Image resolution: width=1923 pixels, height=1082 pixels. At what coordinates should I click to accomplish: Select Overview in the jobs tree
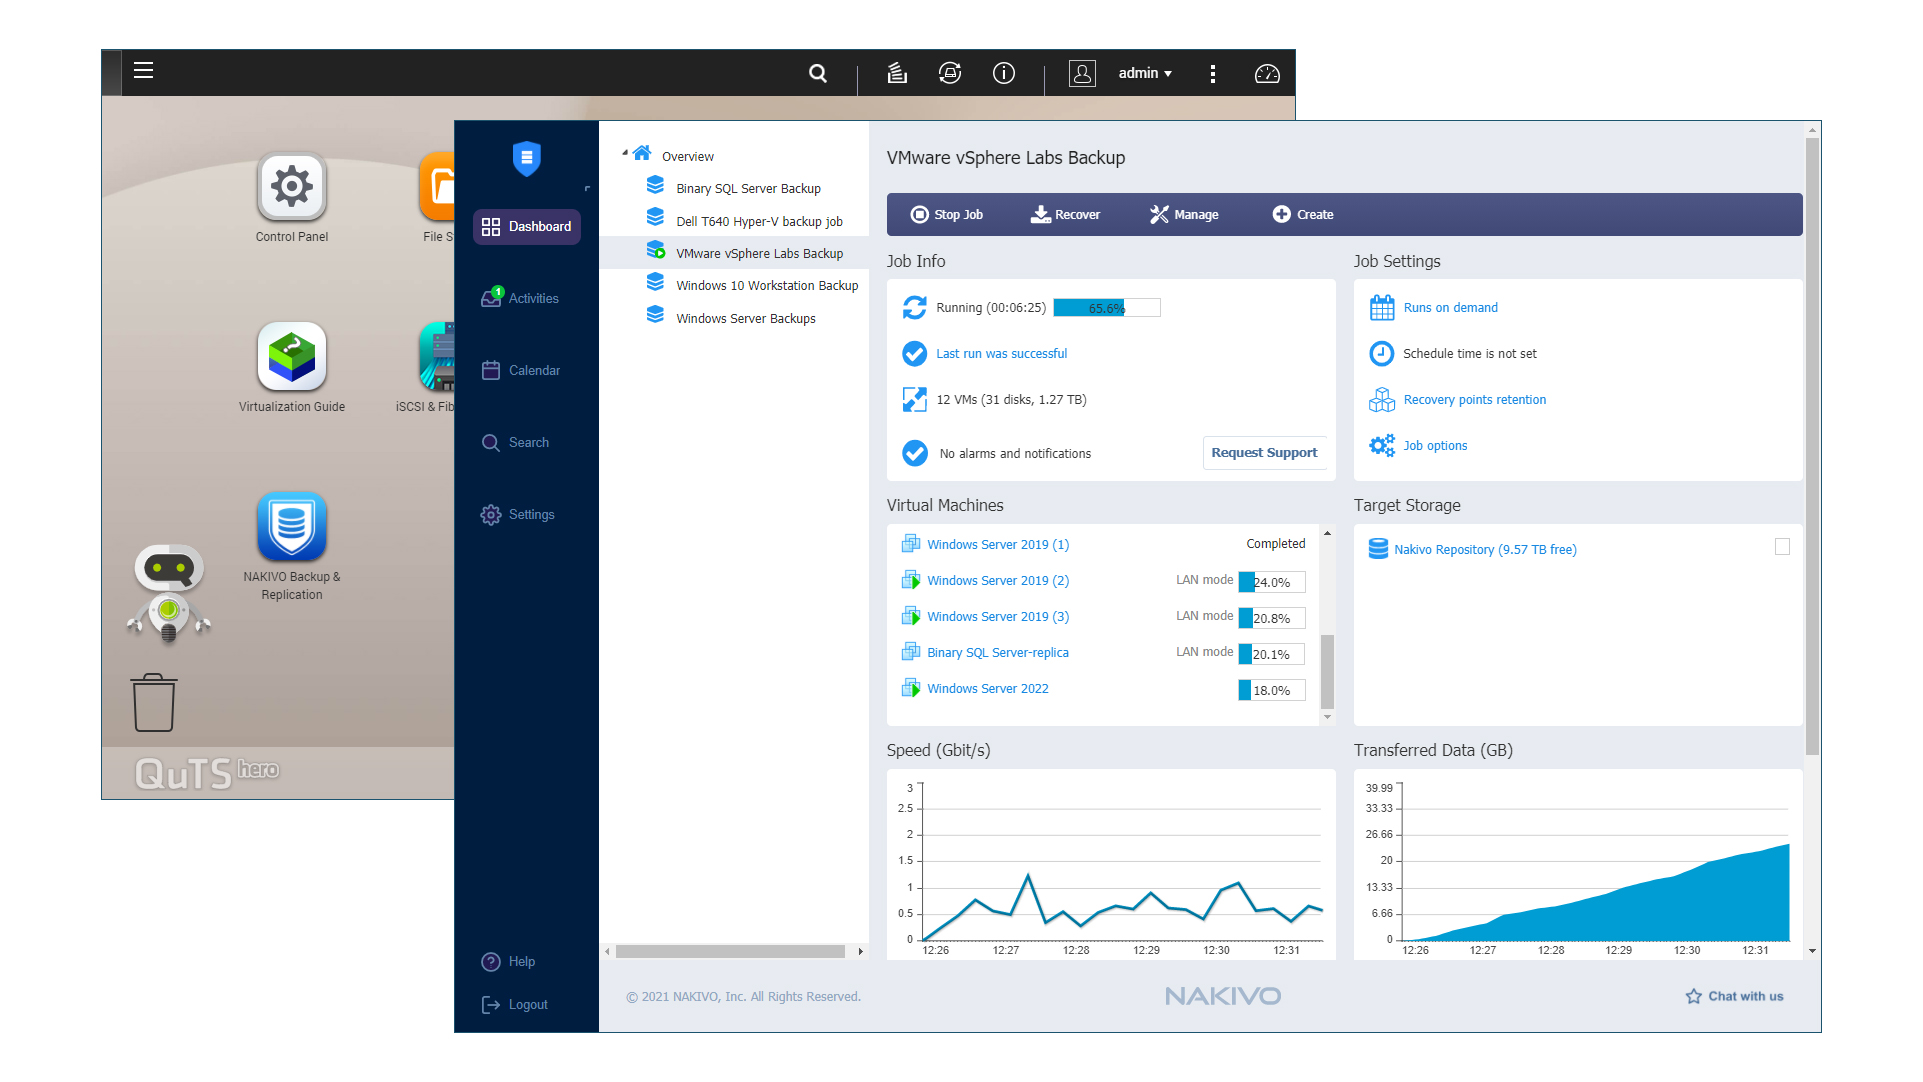tap(687, 157)
